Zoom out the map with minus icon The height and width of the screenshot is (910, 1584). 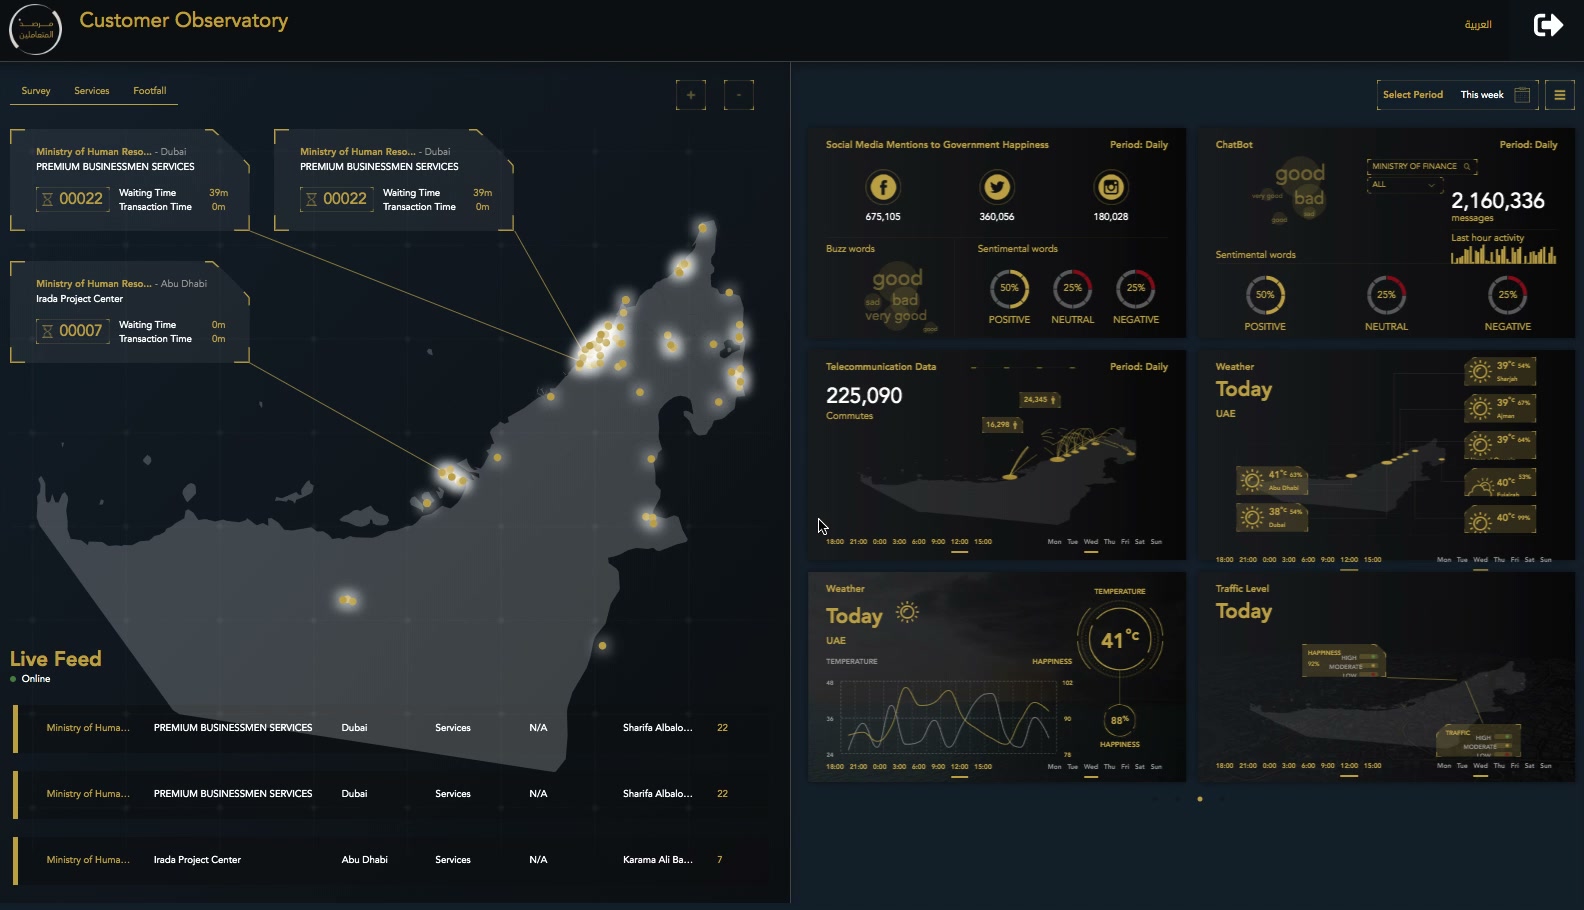click(738, 95)
